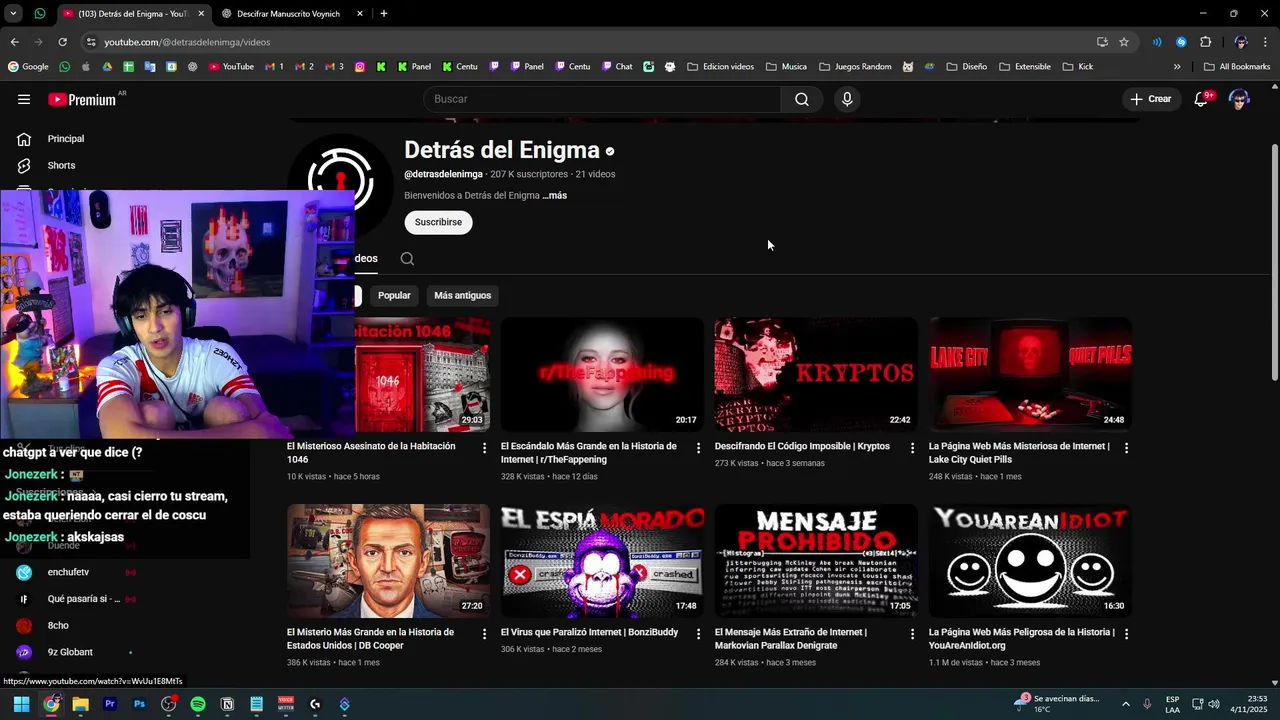Go to Principal in the sidebar

click(66, 139)
